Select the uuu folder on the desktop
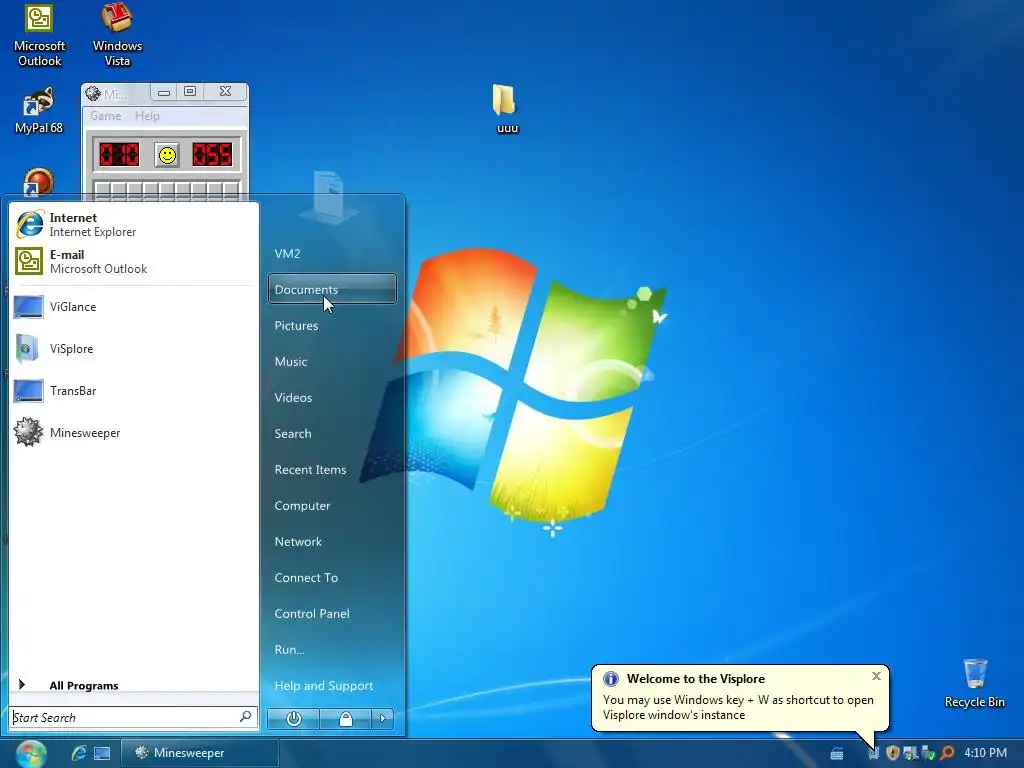Viewport: 1024px width, 768px height. (506, 108)
